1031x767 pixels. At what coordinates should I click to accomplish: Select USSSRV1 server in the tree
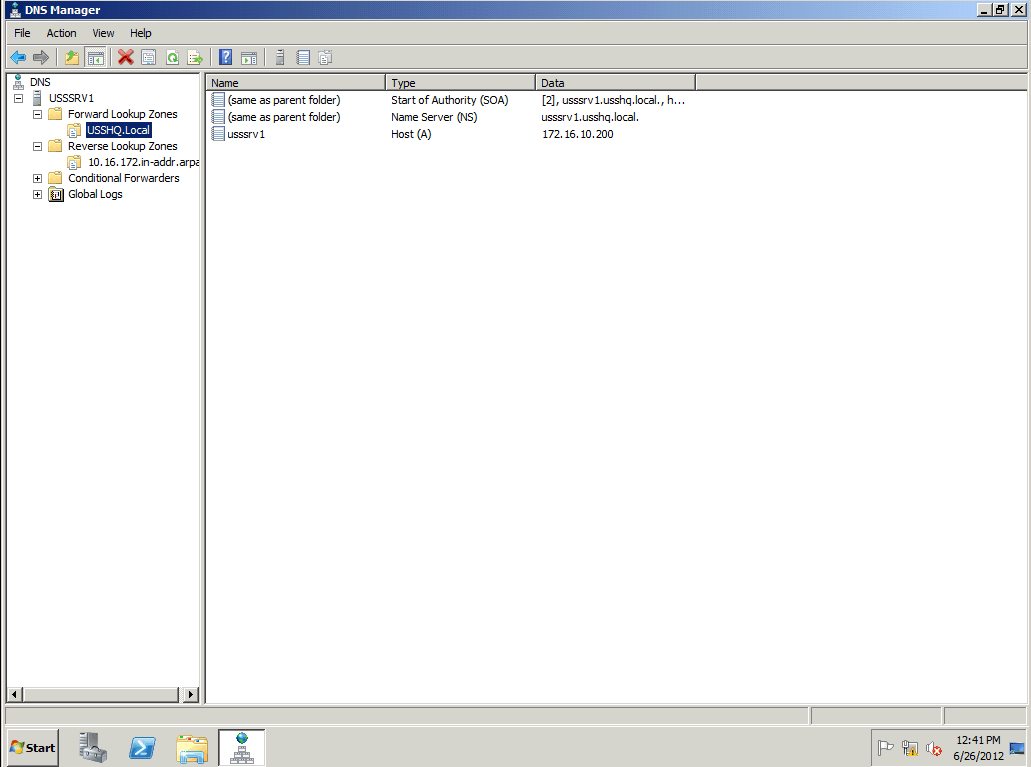[x=71, y=98]
